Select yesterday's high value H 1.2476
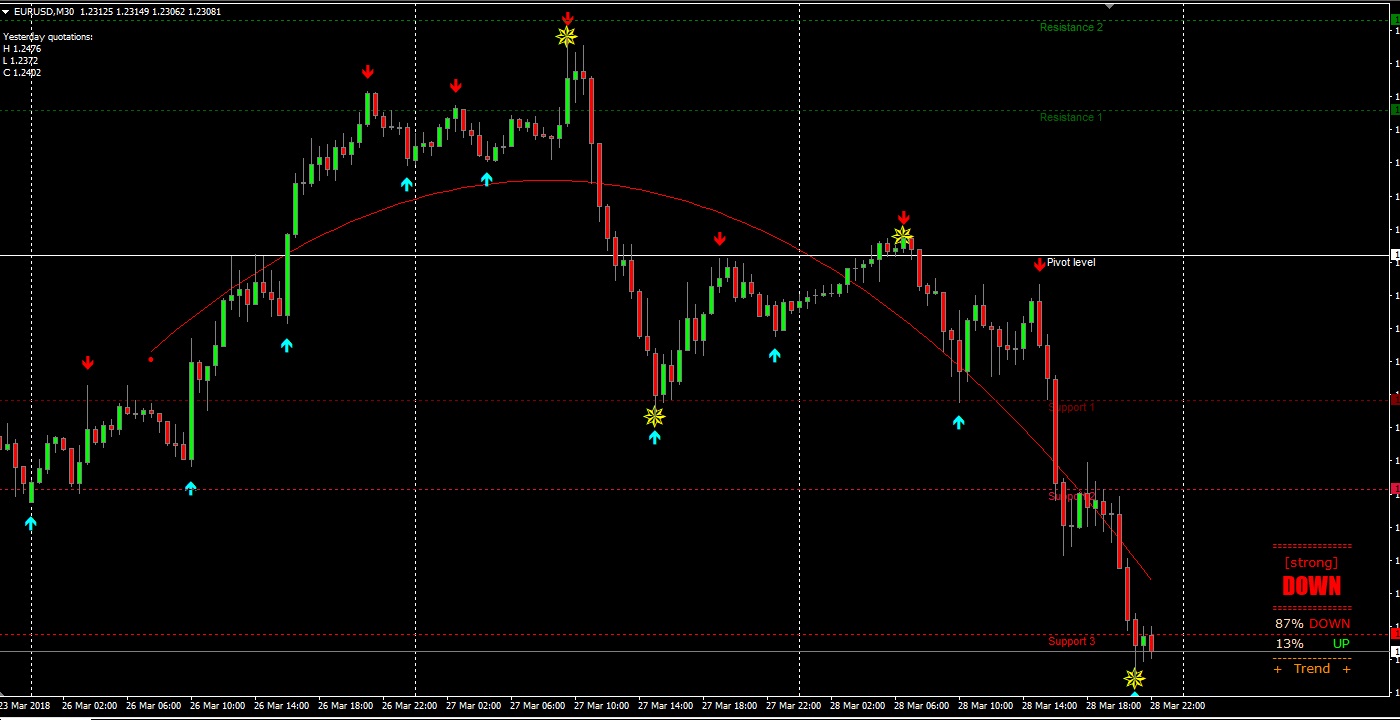The height and width of the screenshot is (720, 1400). point(22,48)
